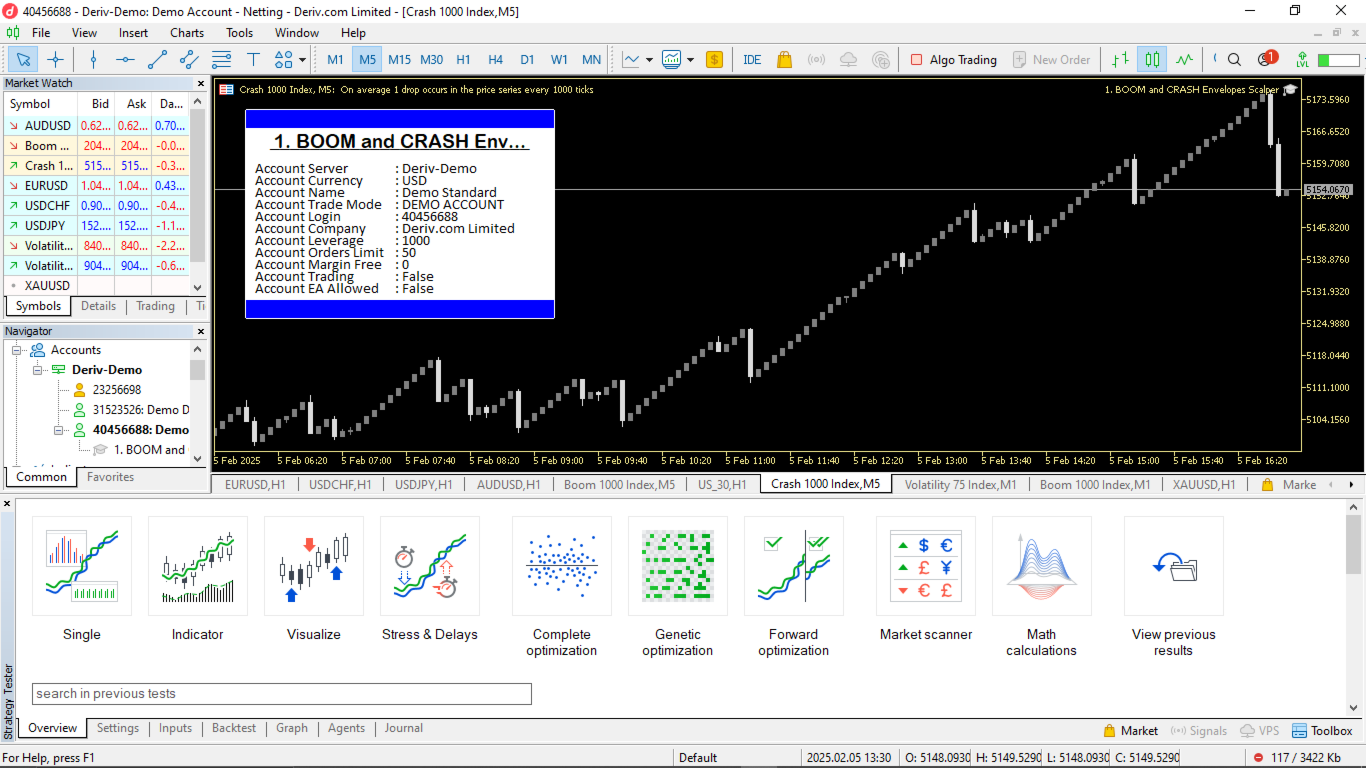Viewport: 1366px width, 768px height.
Task: Switch to M15 timeframe
Action: pyautogui.click(x=399, y=59)
